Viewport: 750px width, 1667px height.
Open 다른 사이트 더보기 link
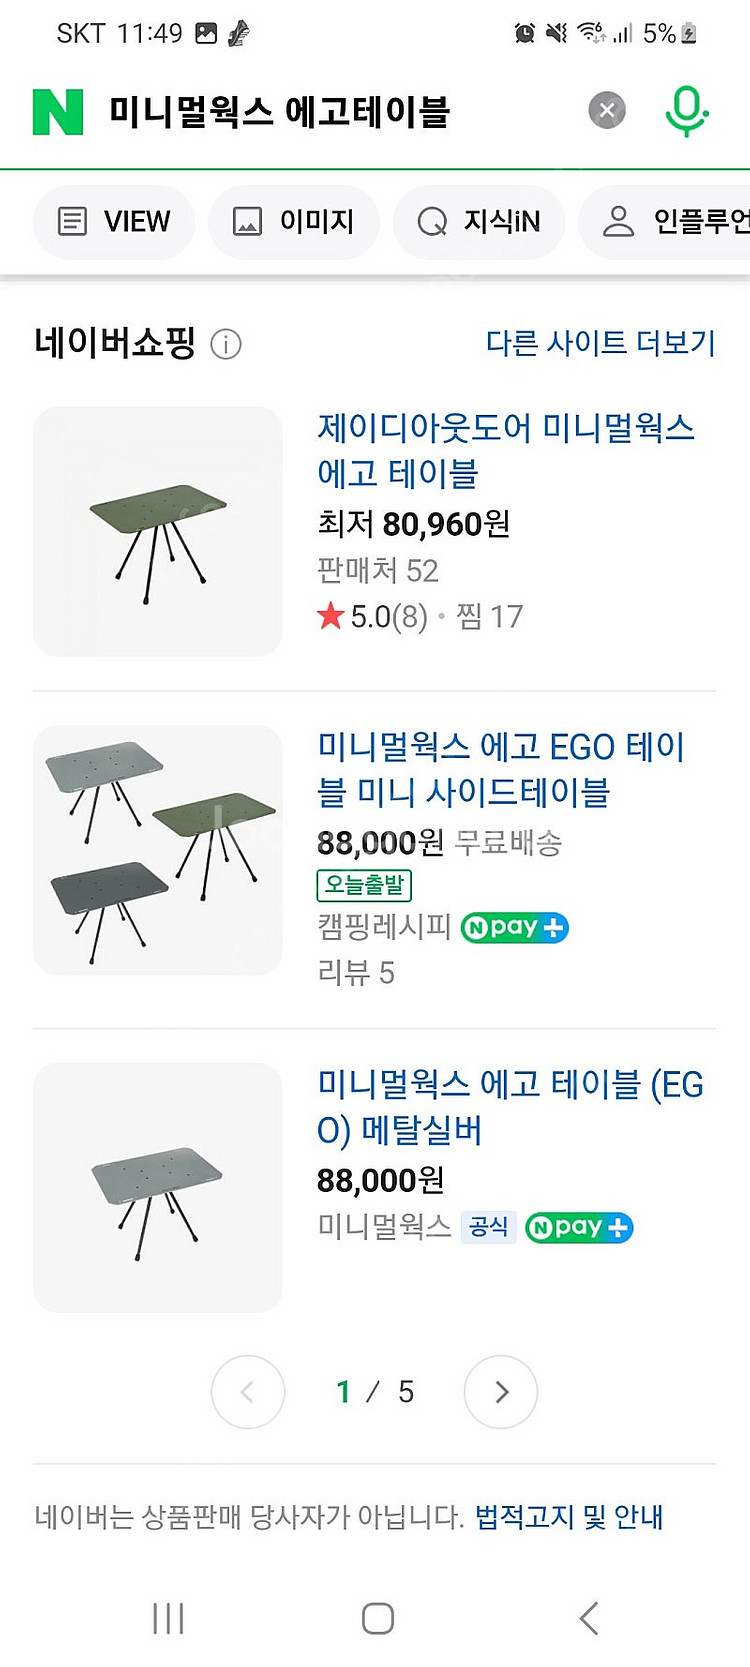tap(600, 343)
